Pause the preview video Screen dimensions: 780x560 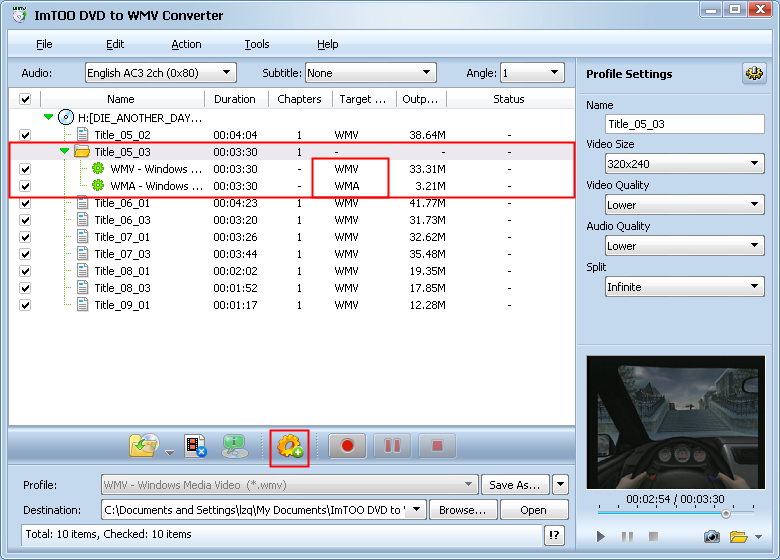627,536
